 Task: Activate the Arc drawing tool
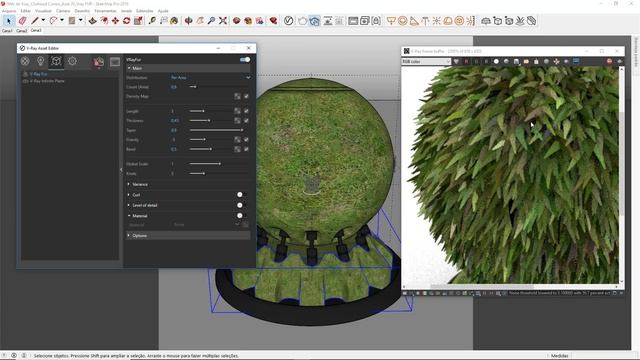tap(53, 20)
